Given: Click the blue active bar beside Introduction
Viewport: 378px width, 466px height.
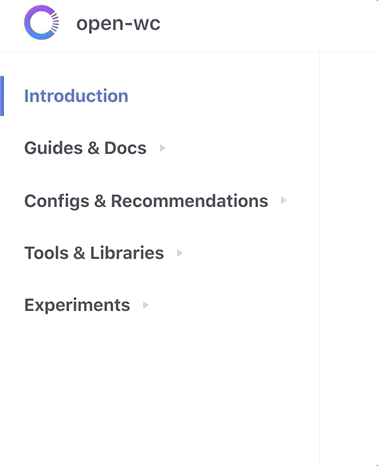Looking at the screenshot, I should 2,96.
